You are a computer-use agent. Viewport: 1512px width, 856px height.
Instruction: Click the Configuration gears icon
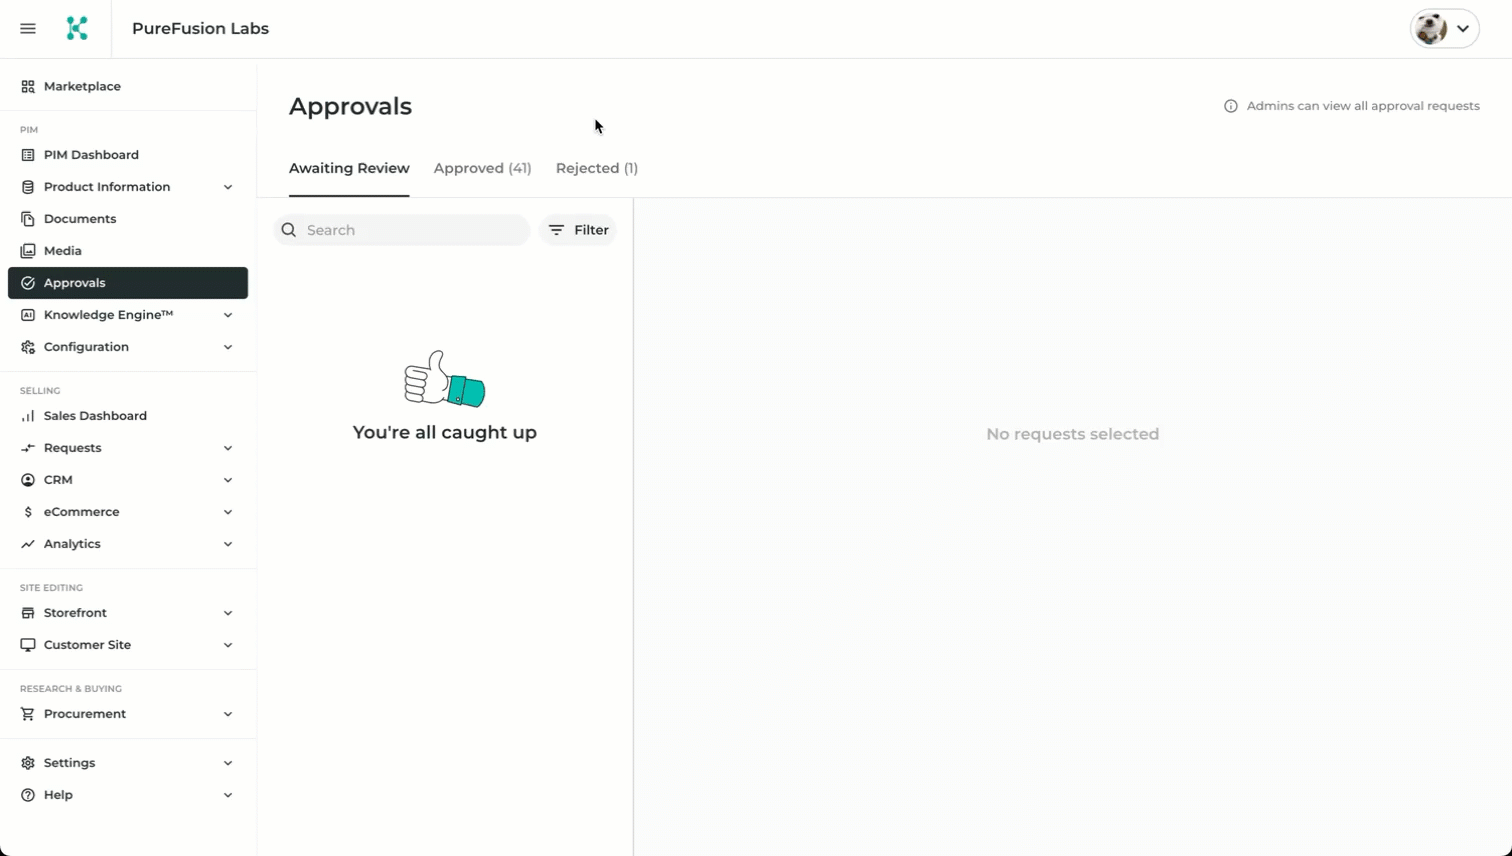coord(28,347)
